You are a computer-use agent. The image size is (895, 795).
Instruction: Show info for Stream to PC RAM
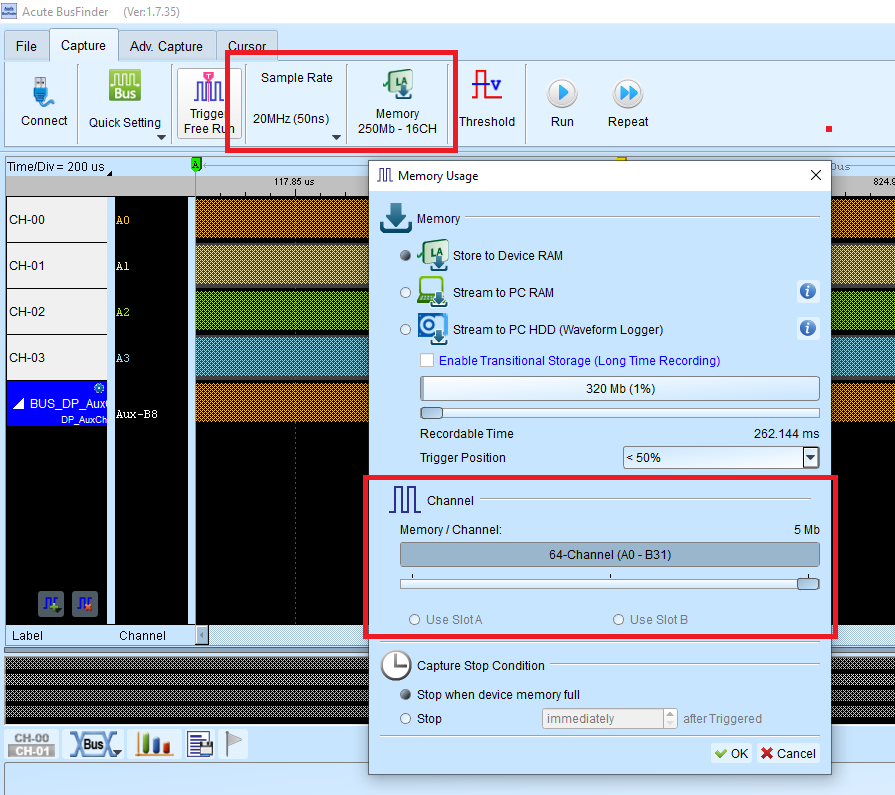(x=807, y=292)
